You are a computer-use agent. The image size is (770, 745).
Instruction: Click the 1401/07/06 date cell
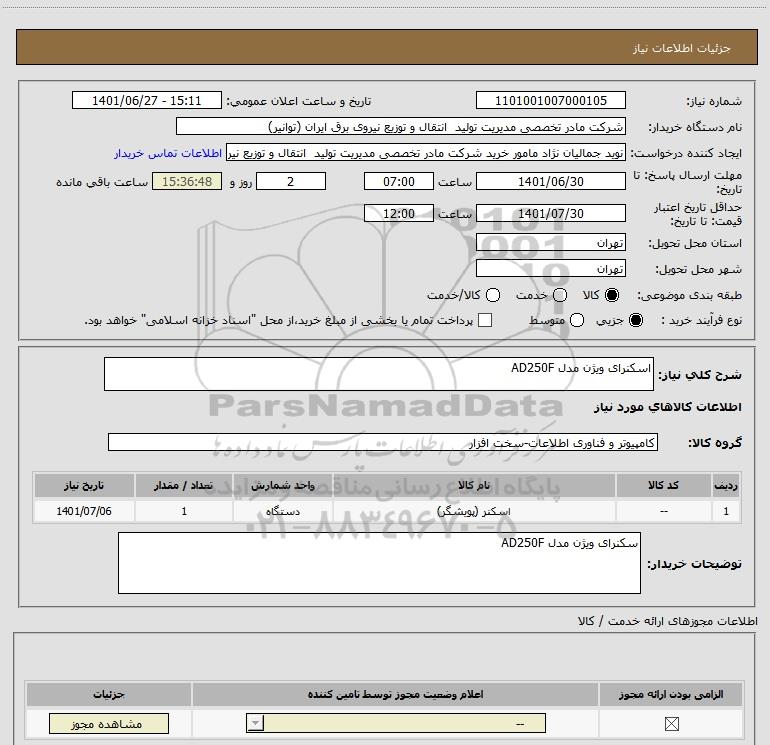[x=84, y=511]
